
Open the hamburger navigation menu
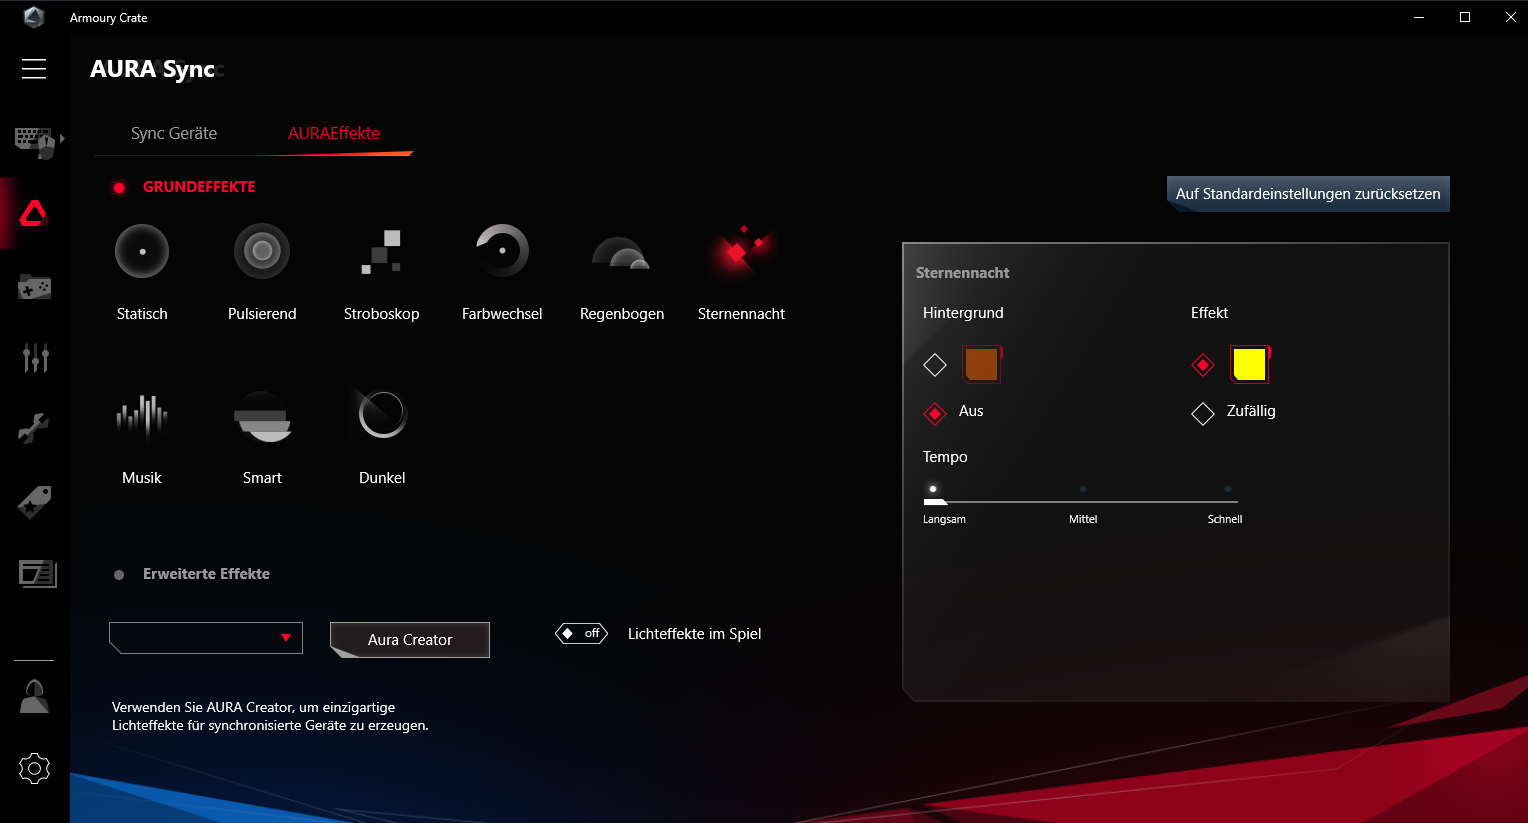34,68
